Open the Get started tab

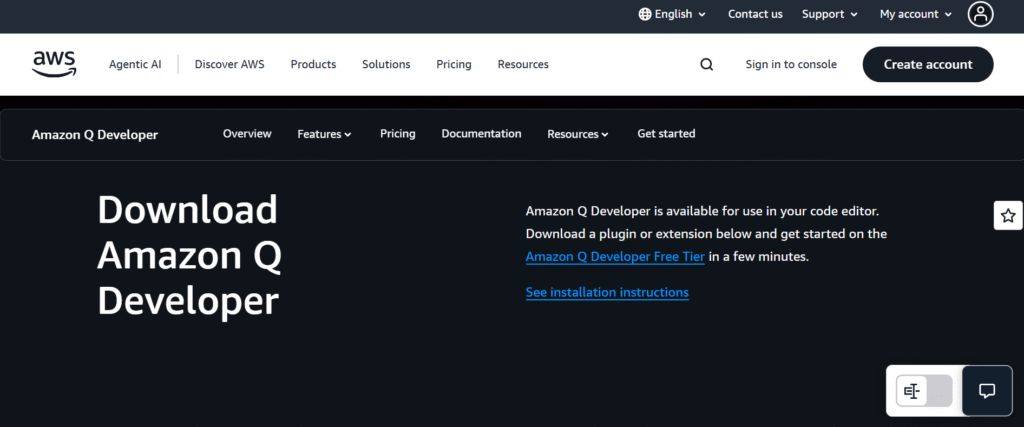(666, 134)
